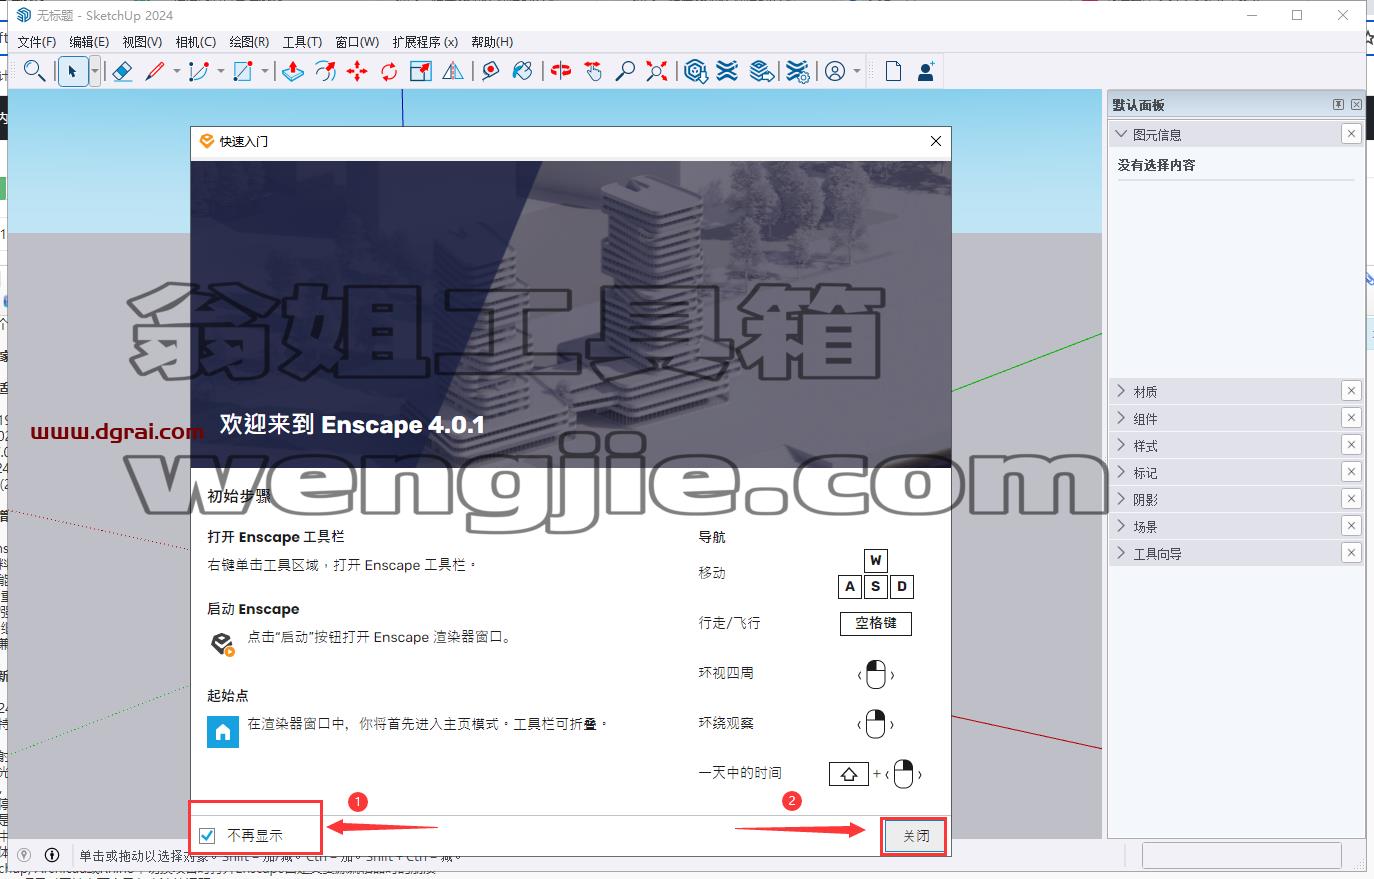Close the 样式 panel with X

pos(1351,445)
